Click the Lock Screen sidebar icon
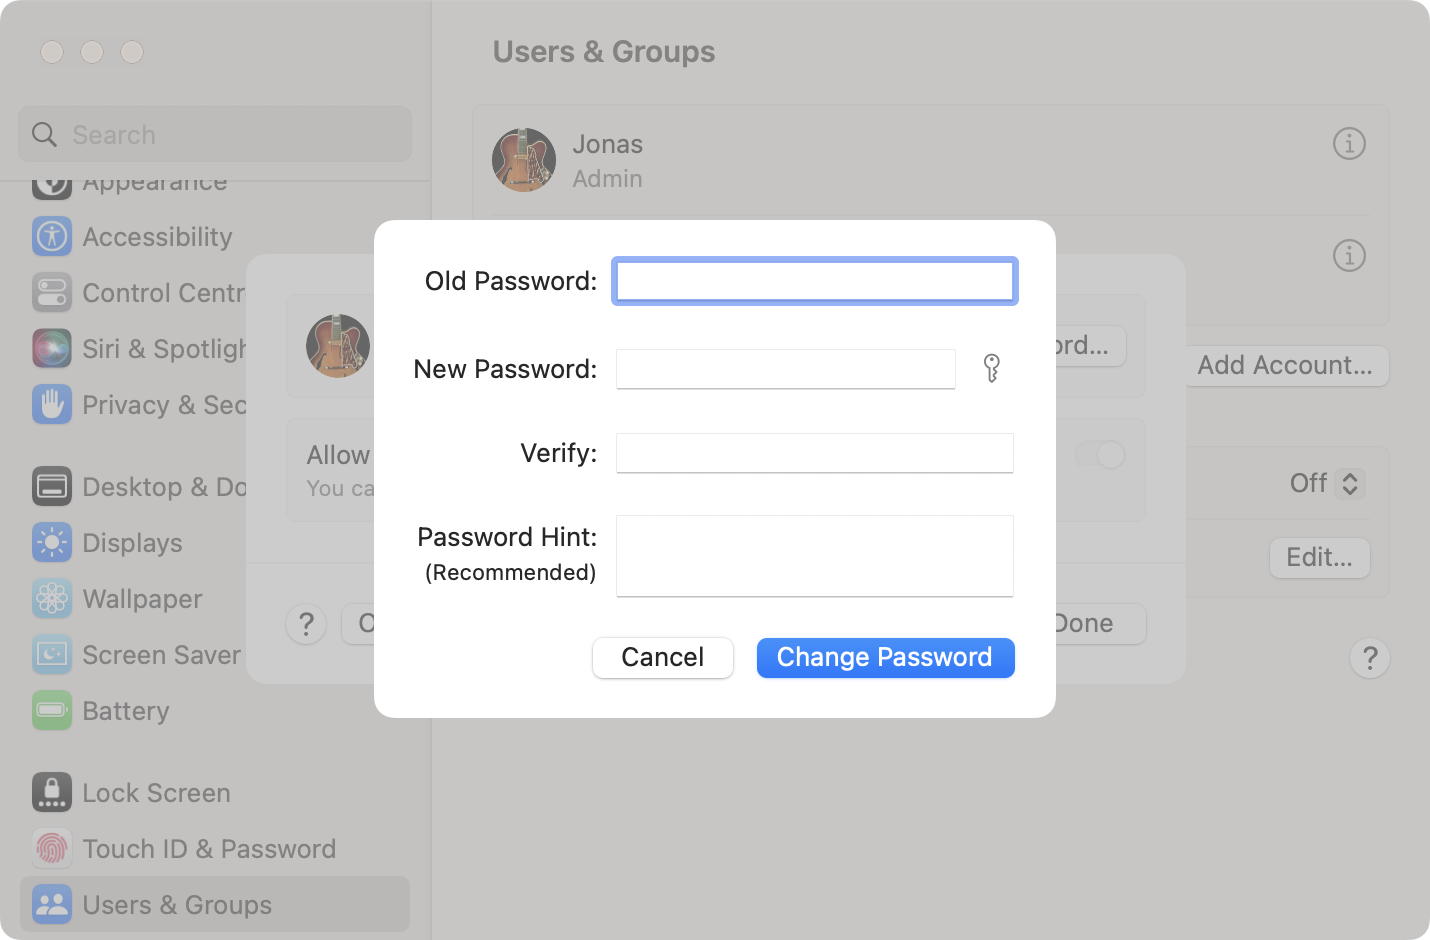Image resolution: width=1430 pixels, height=940 pixels. tap(52, 793)
